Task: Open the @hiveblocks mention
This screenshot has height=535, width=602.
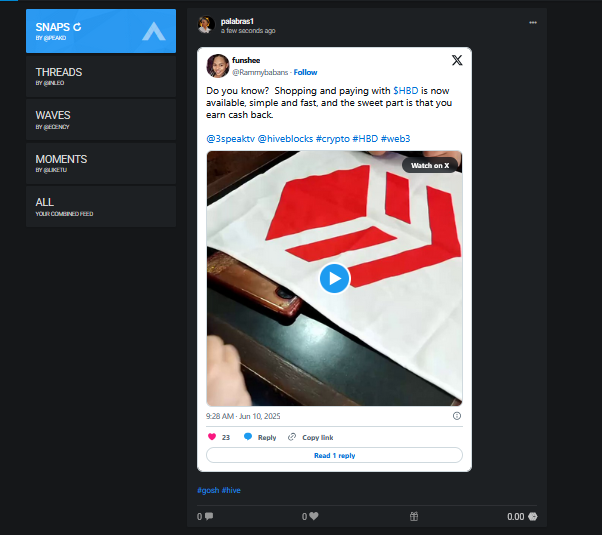Action: (x=285, y=139)
